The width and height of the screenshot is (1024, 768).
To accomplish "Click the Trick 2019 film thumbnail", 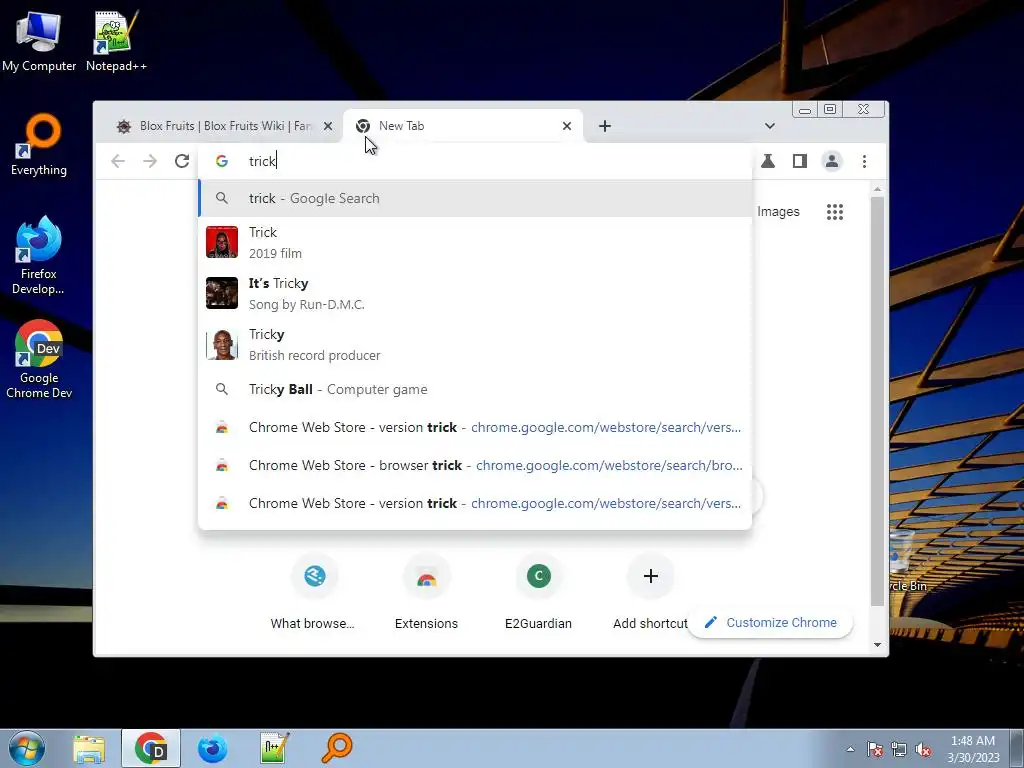I will (222, 242).
